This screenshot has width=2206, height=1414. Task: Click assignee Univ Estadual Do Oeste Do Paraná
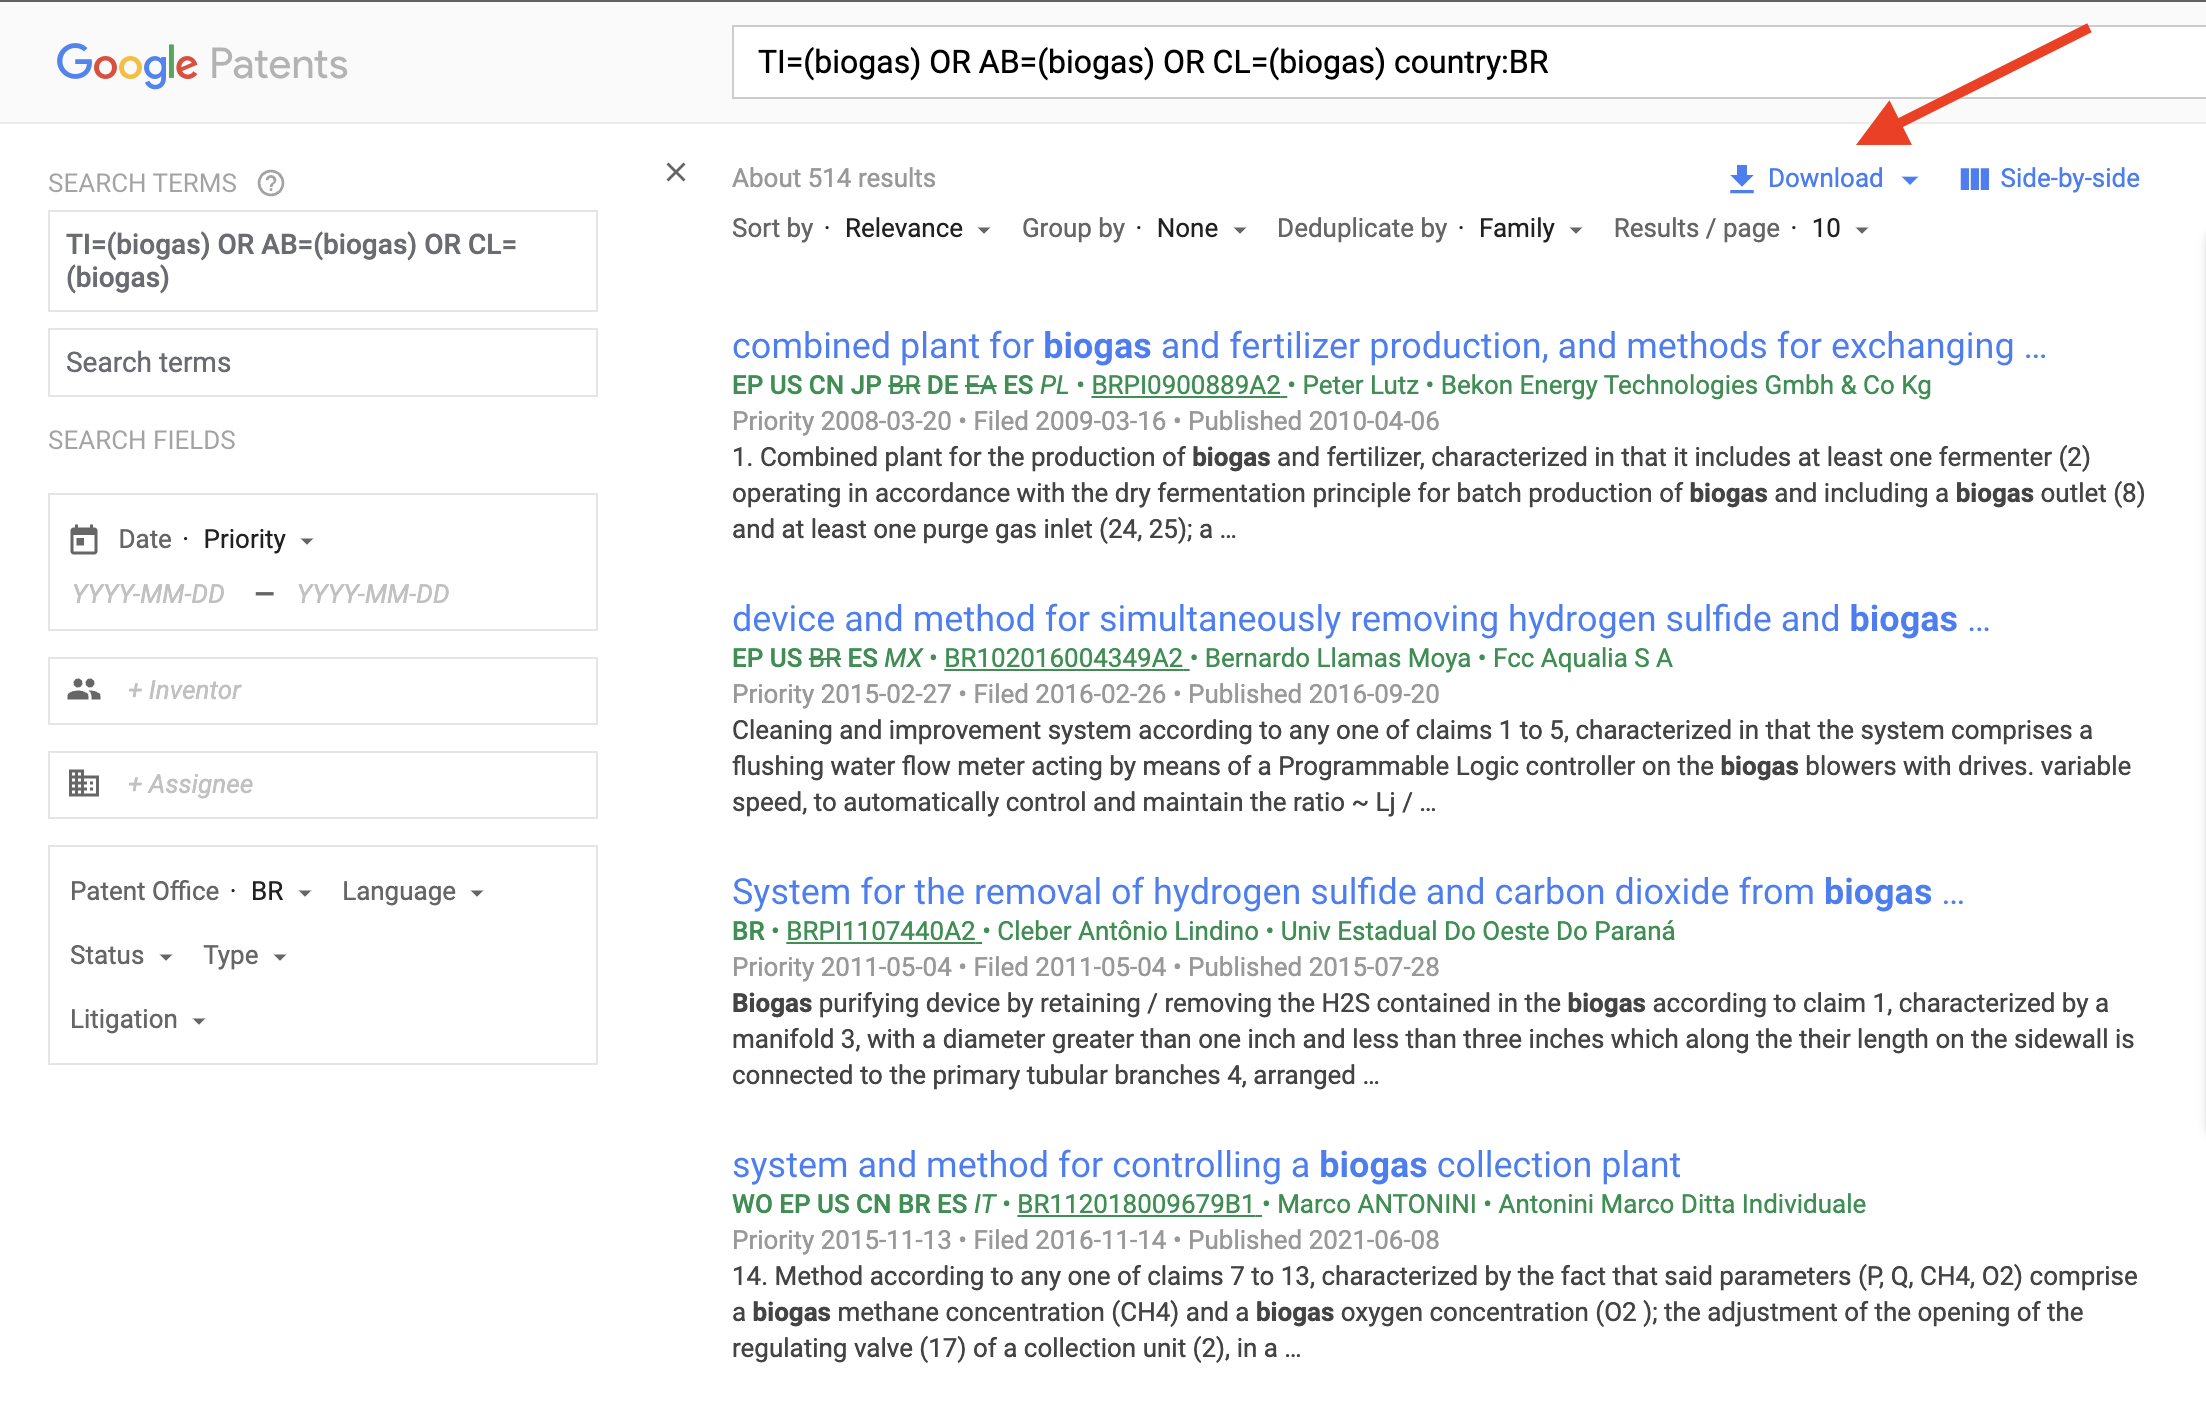point(1477,932)
